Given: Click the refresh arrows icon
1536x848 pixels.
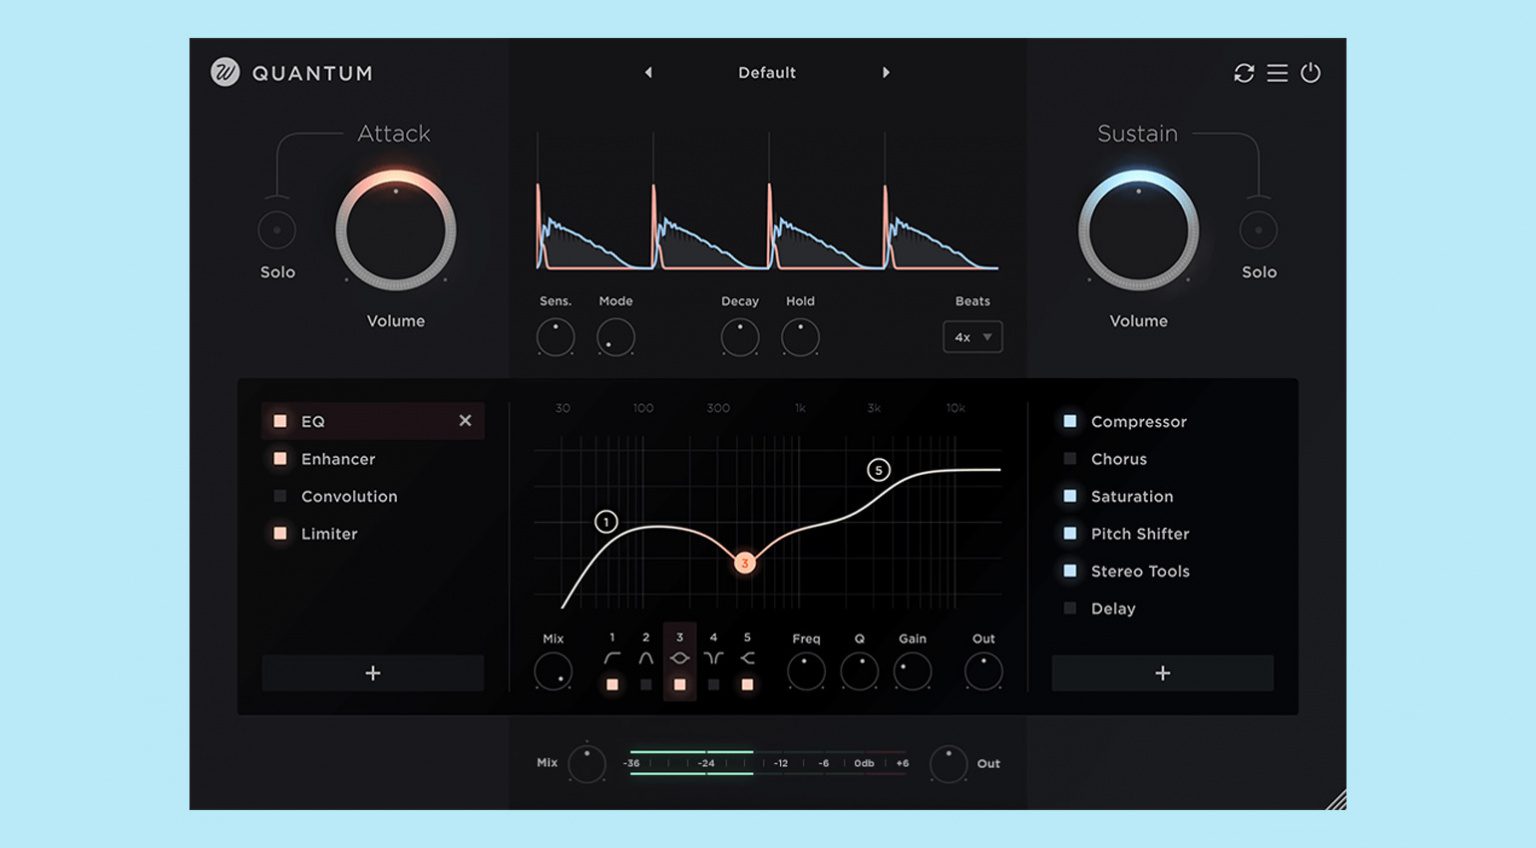Looking at the screenshot, I should [1243, 73].
